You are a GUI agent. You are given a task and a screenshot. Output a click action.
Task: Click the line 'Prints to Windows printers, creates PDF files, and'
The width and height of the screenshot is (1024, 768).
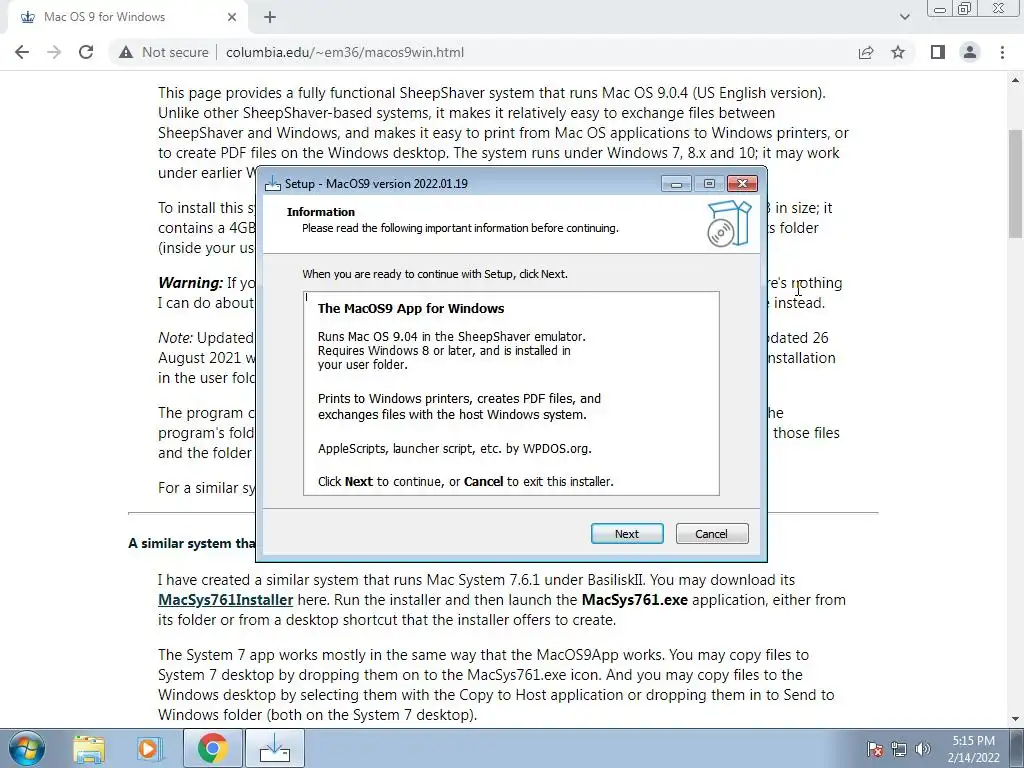(x=459, y=398)
